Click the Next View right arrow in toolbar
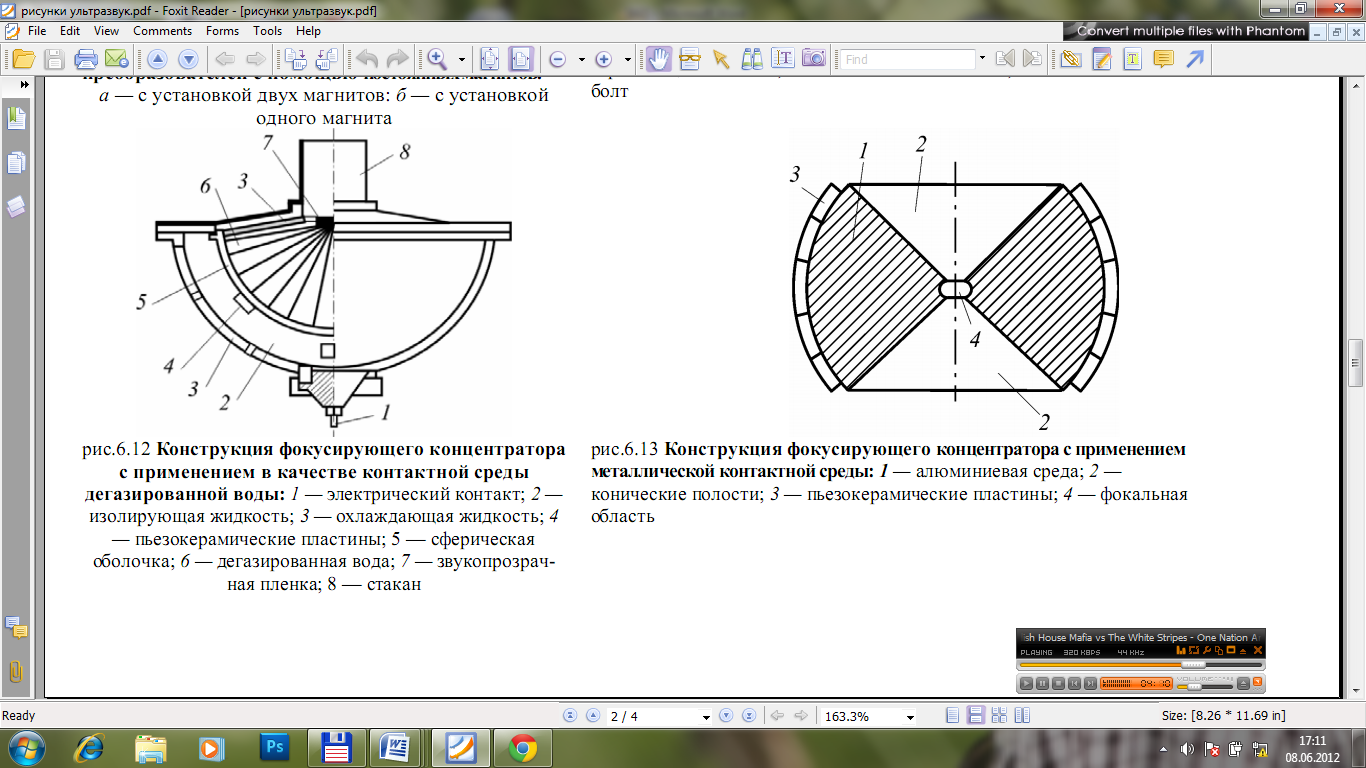The width and height of the screenshot is (1366, 768). pyautogui.click(x=255, y=58)
